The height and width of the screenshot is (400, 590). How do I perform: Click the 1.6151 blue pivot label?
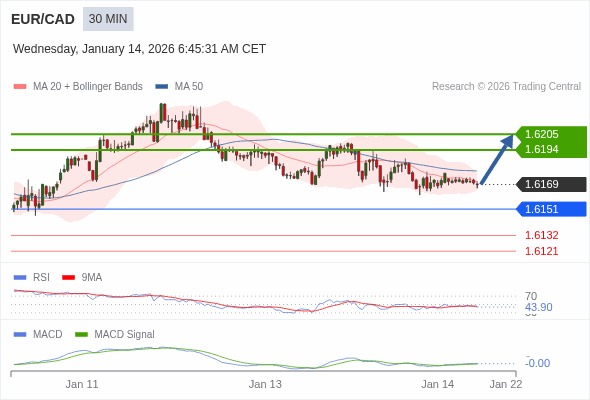pyautogui.click(x=551, y=209)
